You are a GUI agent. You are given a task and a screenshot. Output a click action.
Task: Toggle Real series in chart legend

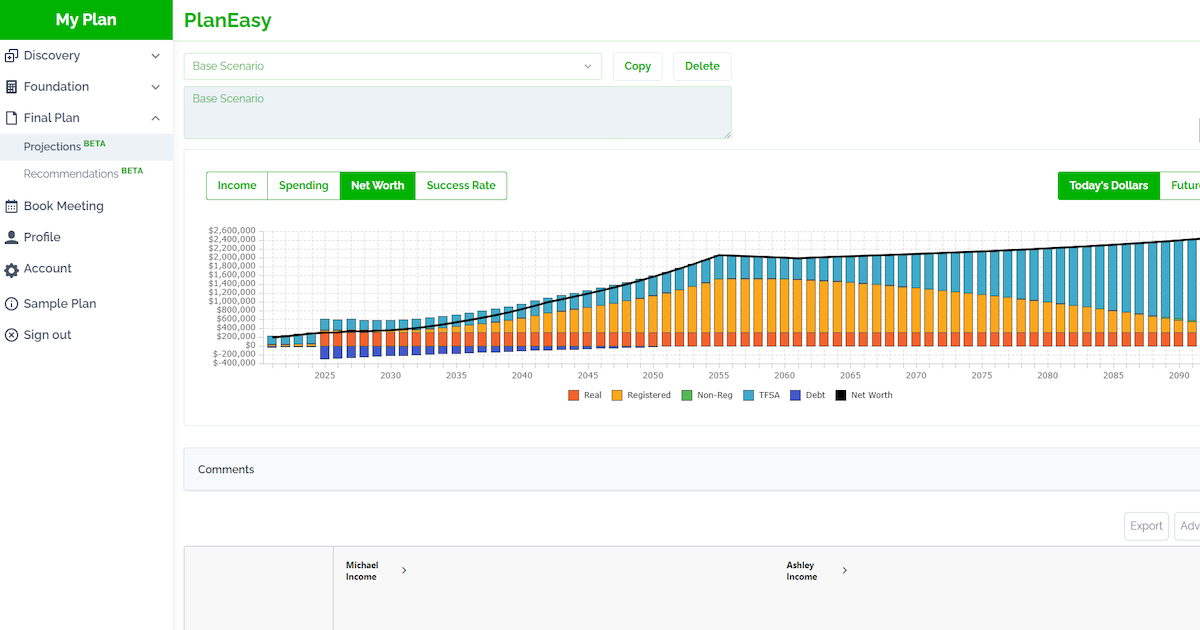585,395
